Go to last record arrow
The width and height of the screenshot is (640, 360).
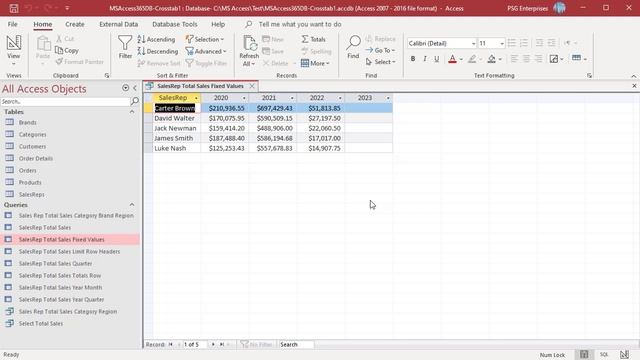pyautogui.click(x=222, y=344)
